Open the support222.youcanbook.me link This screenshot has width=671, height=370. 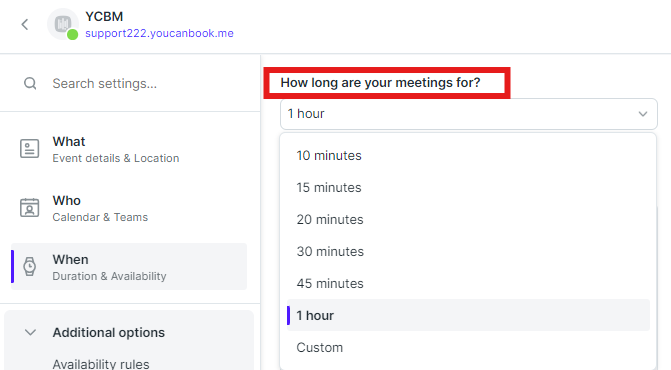click(x=159, y=33)
